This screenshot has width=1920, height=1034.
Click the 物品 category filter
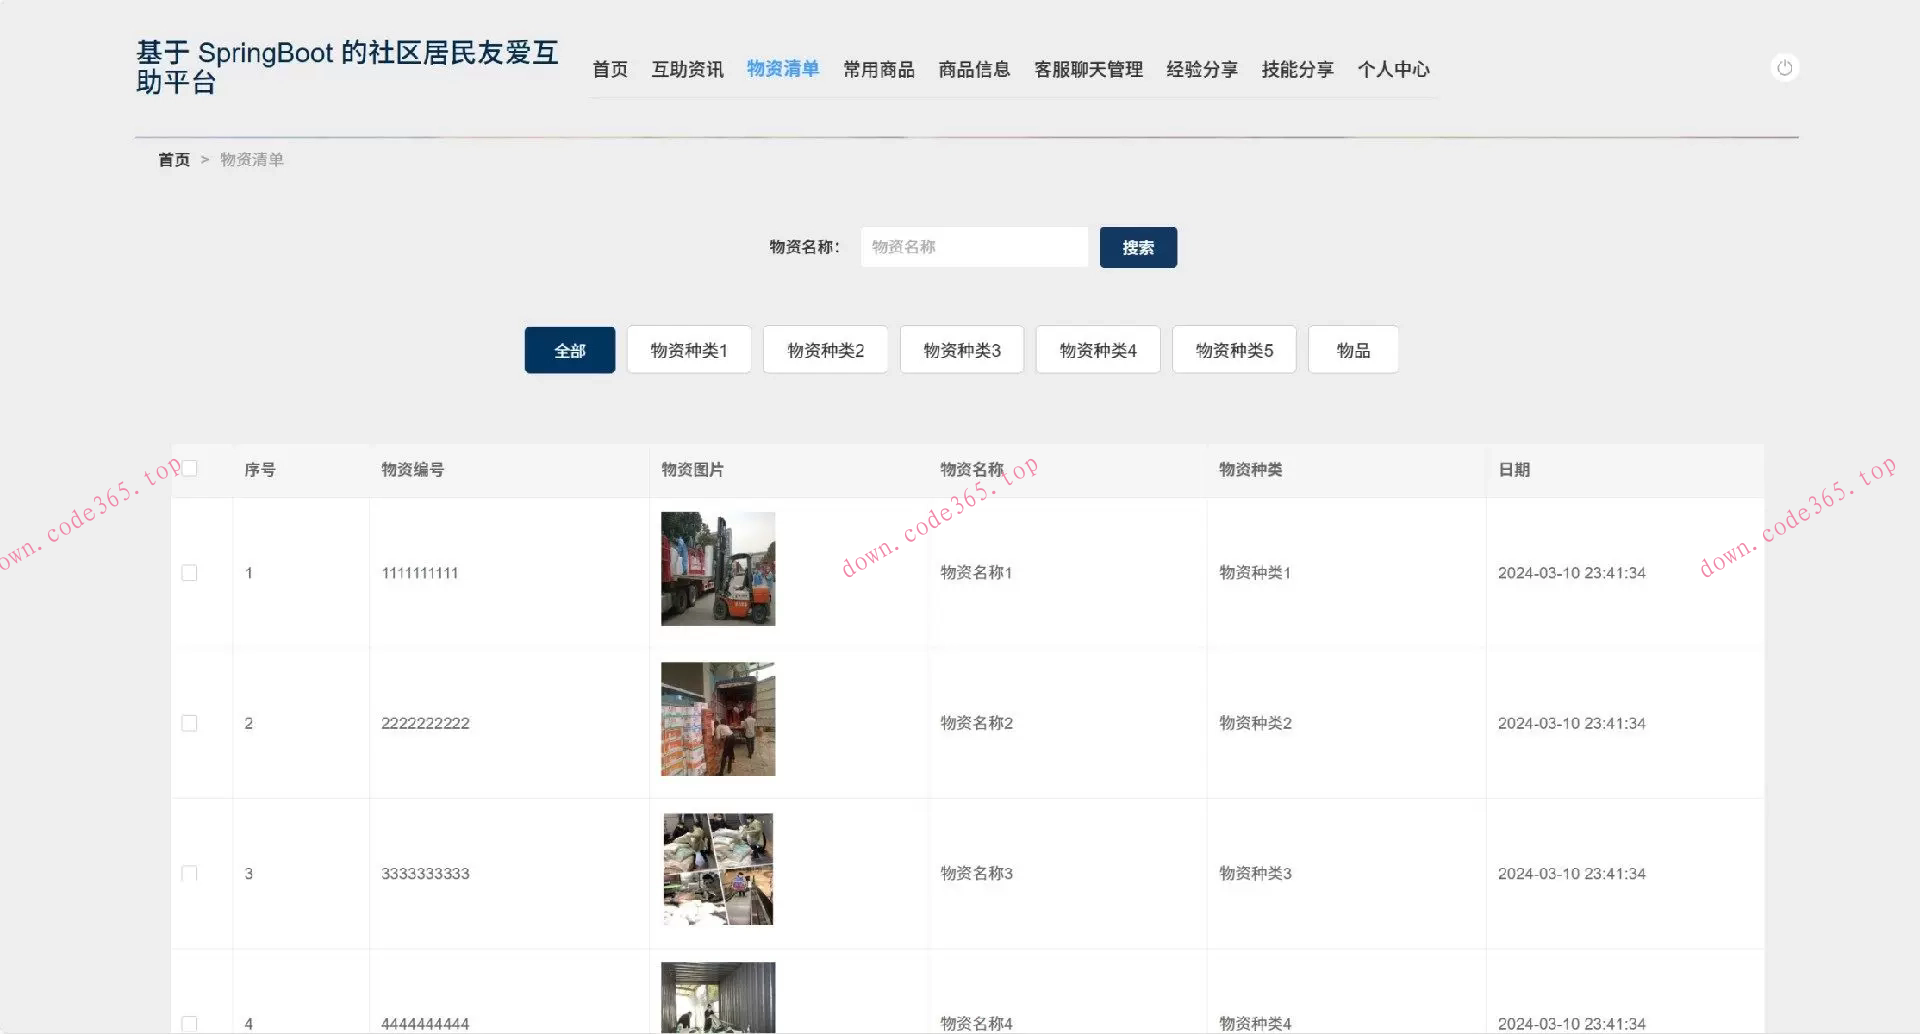coord(1353,349)
